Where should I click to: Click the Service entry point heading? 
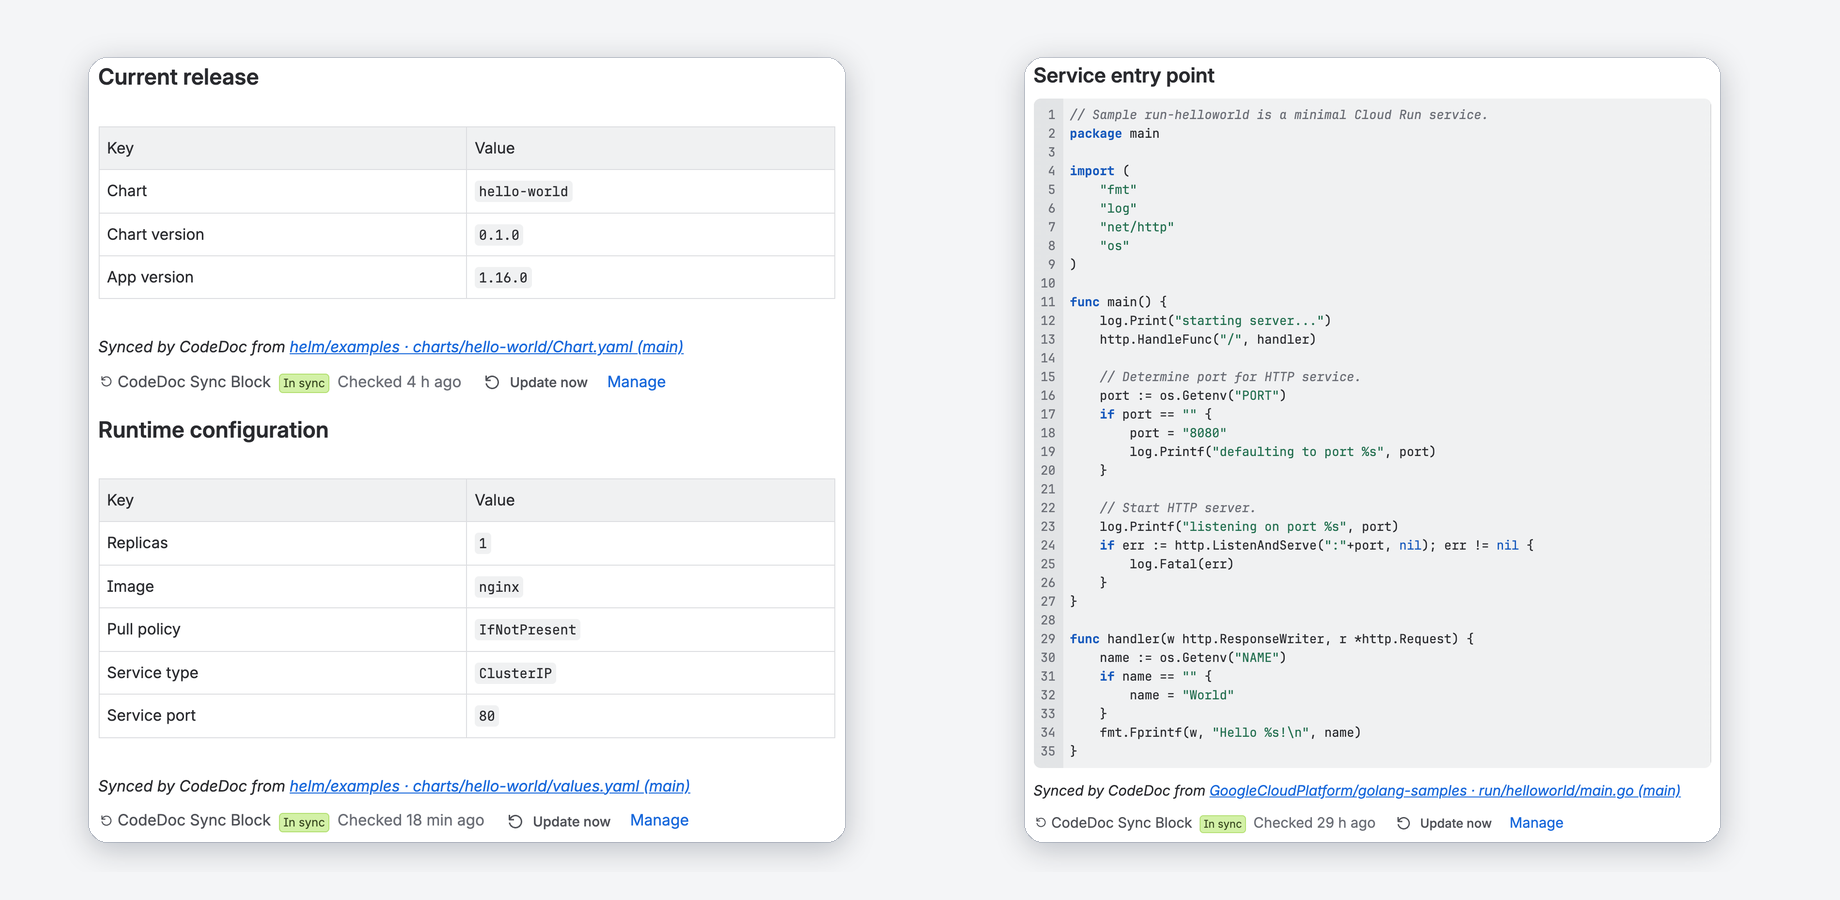pyautogui.click(x=1124, y=76)
